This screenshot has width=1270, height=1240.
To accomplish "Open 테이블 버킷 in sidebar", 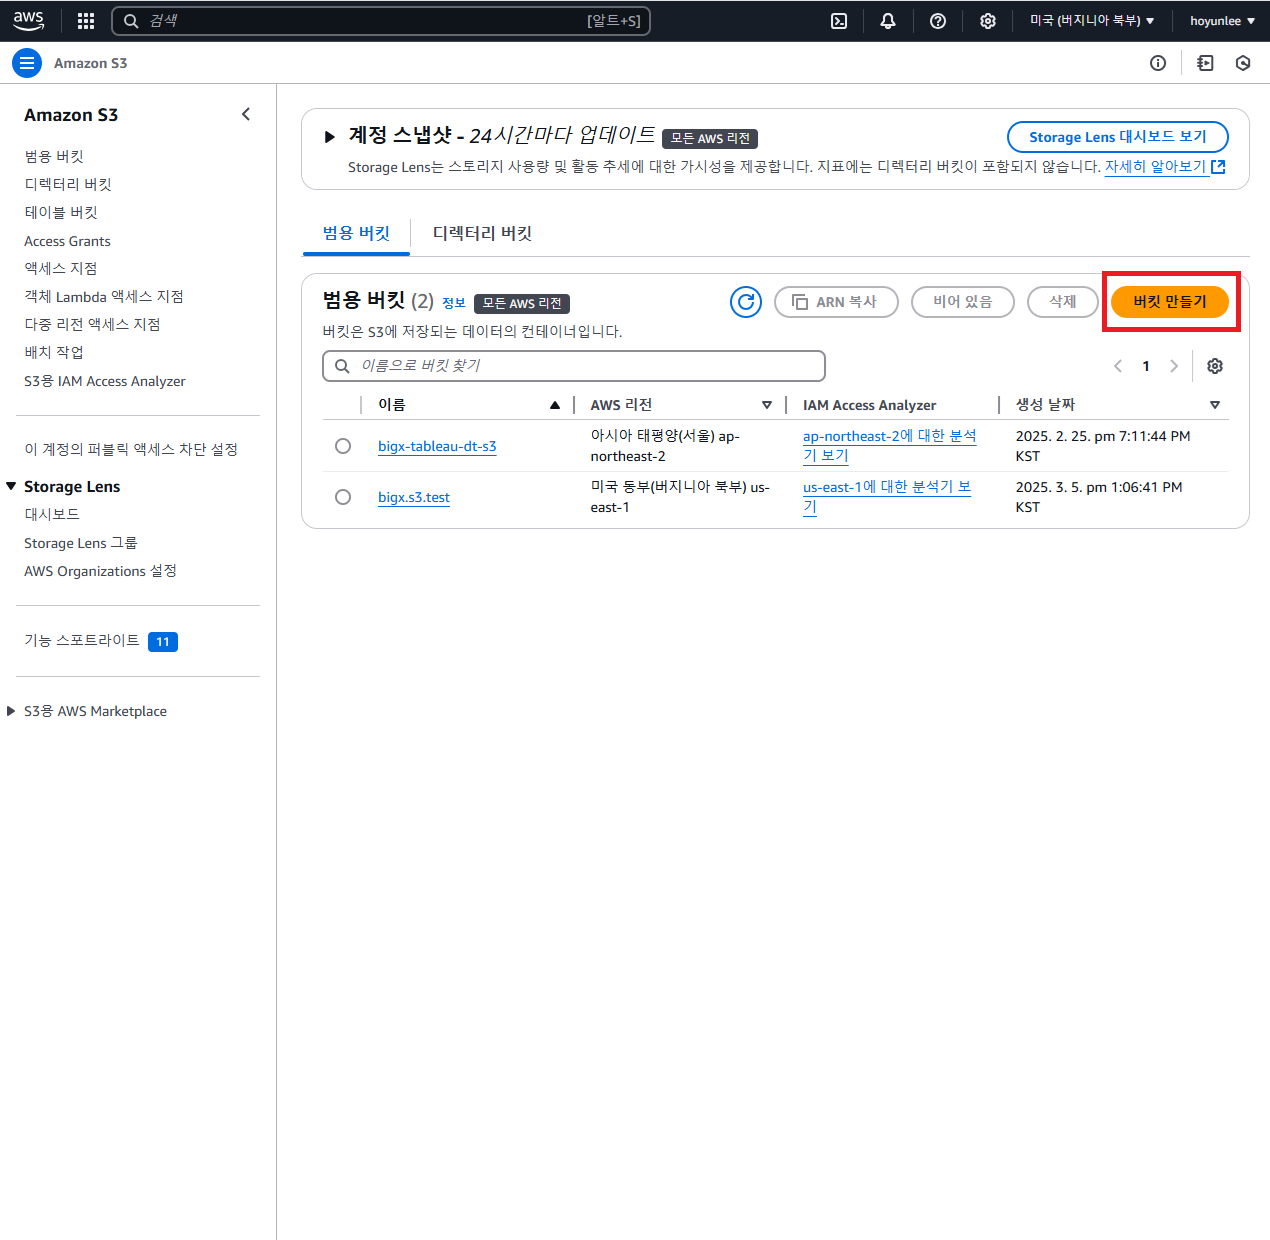I will tap(61, 212).
